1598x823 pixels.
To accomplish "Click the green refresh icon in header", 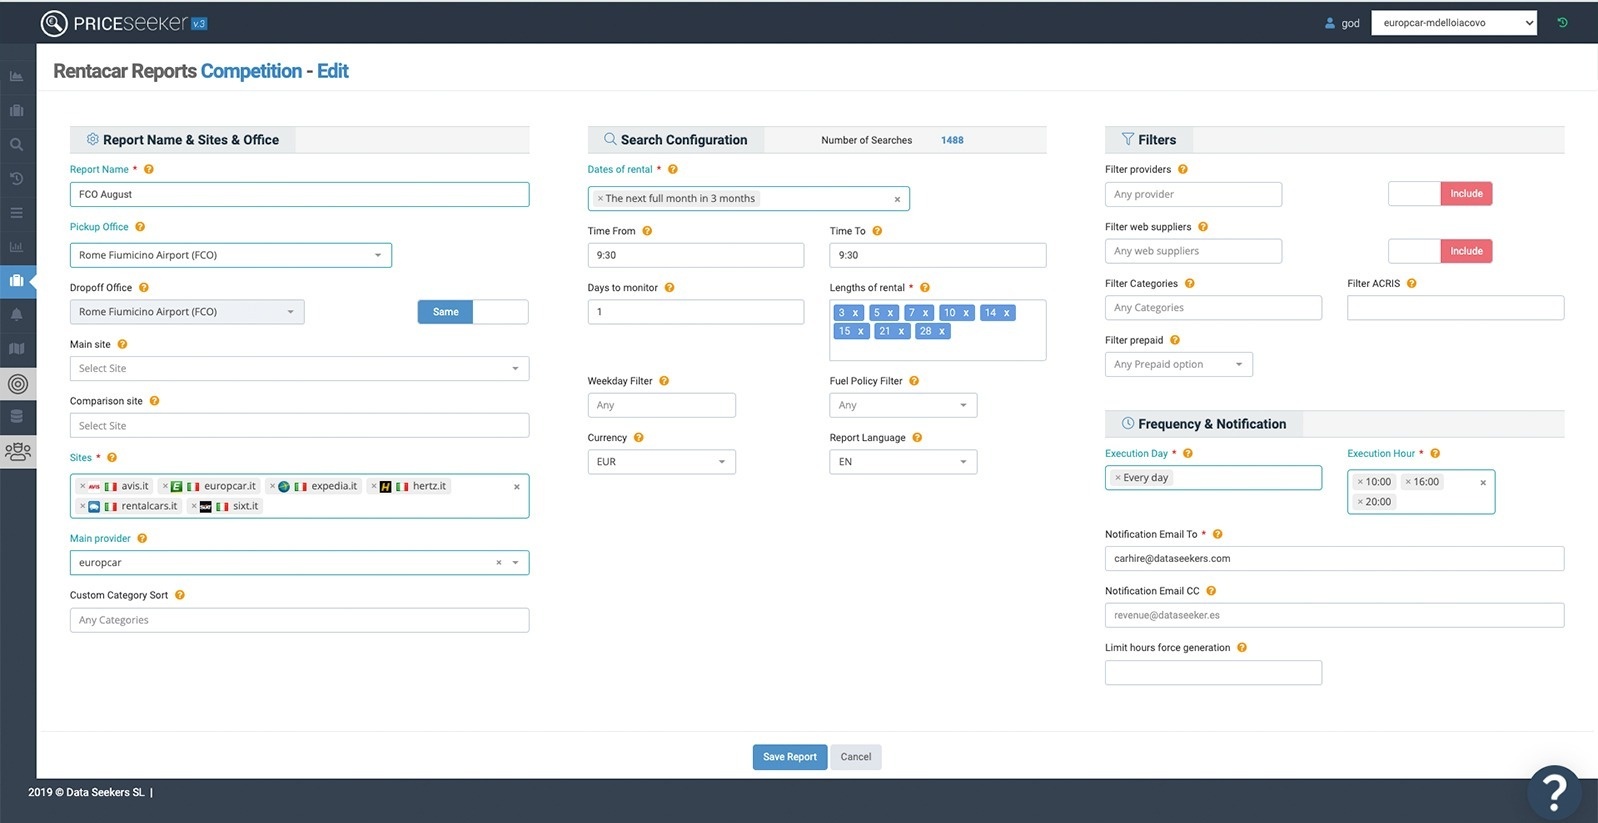I will coord(1562,22).
